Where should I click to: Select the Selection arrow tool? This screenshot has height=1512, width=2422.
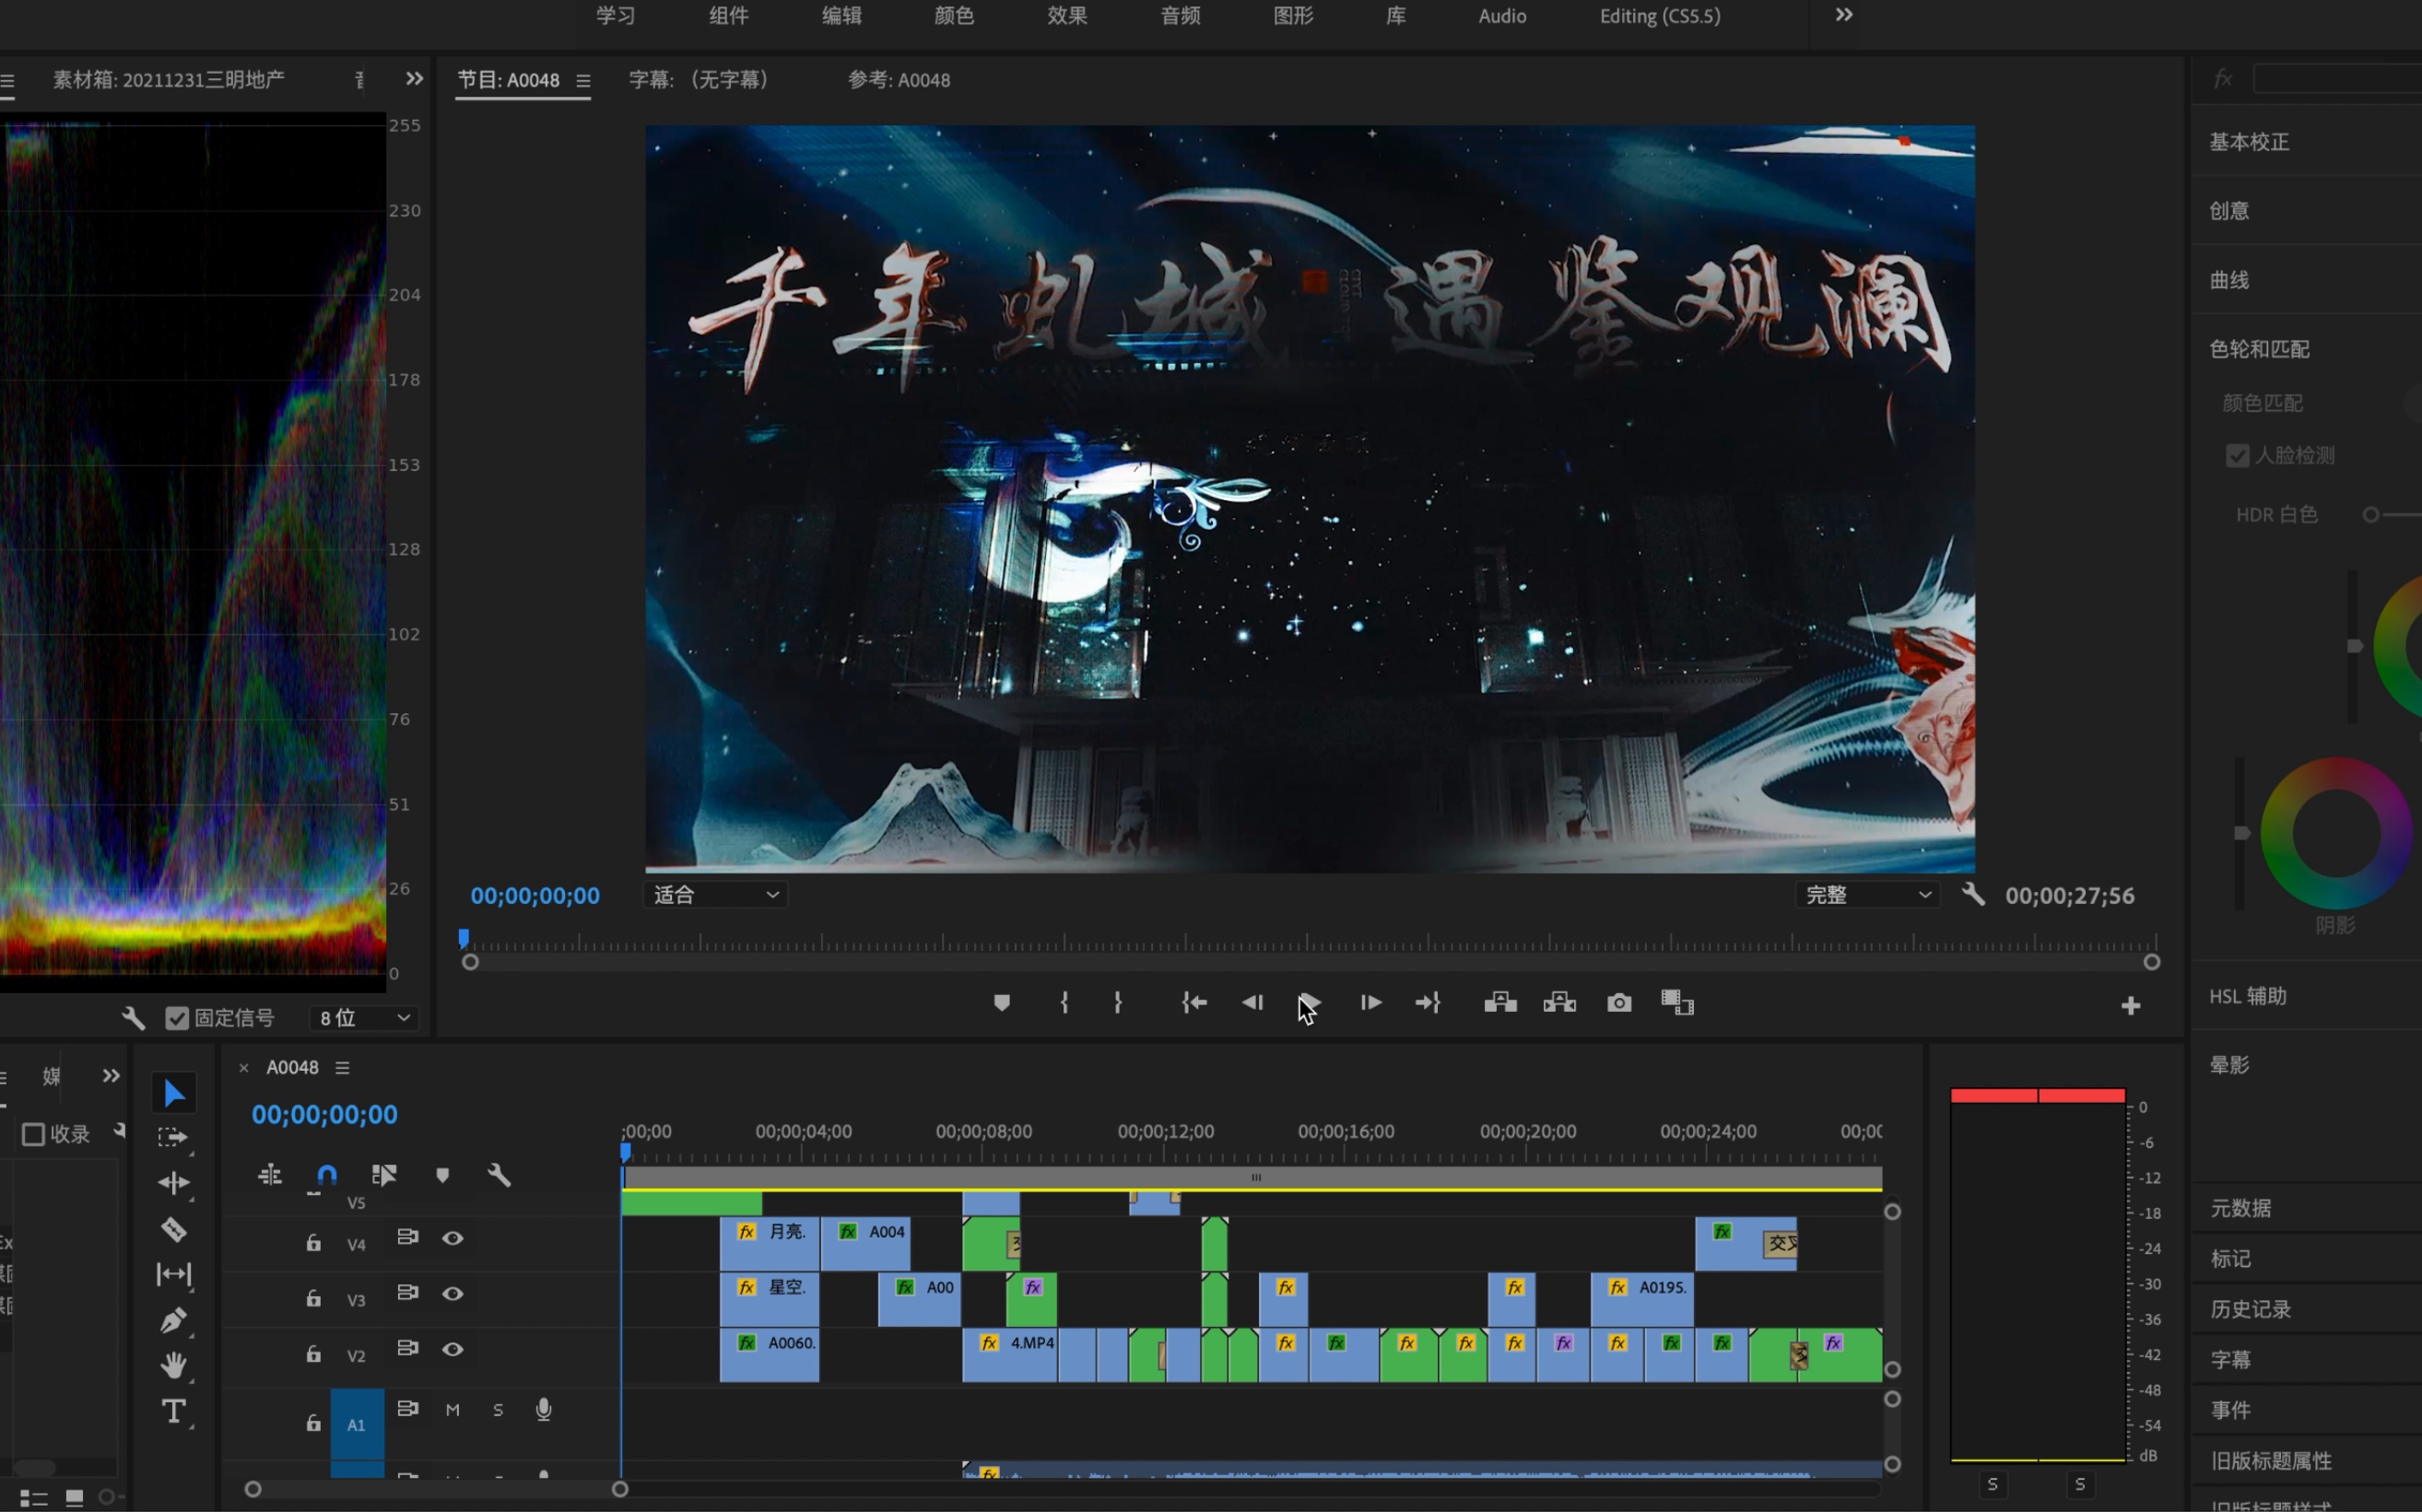(x=174, y=1093)
